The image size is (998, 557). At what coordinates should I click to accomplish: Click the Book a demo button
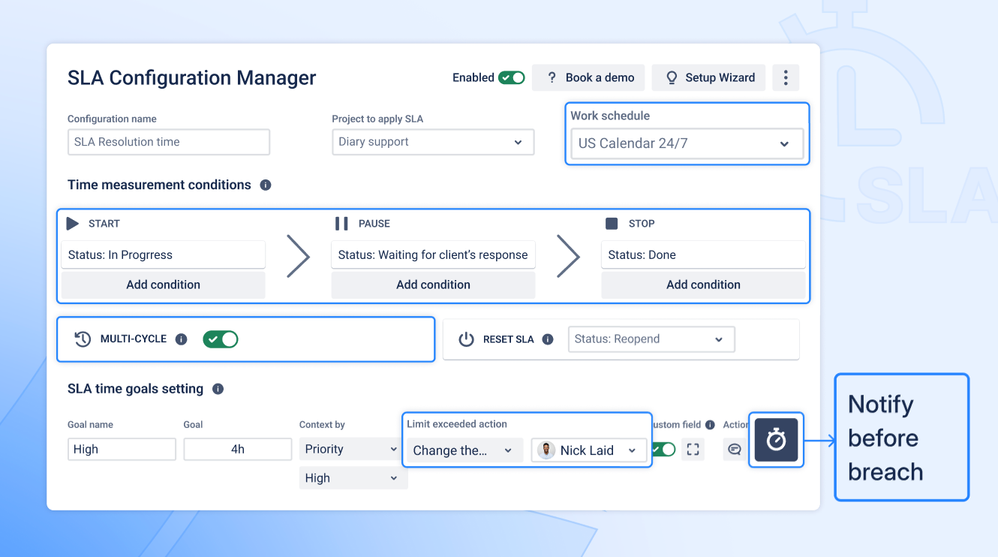click(588, 78)
